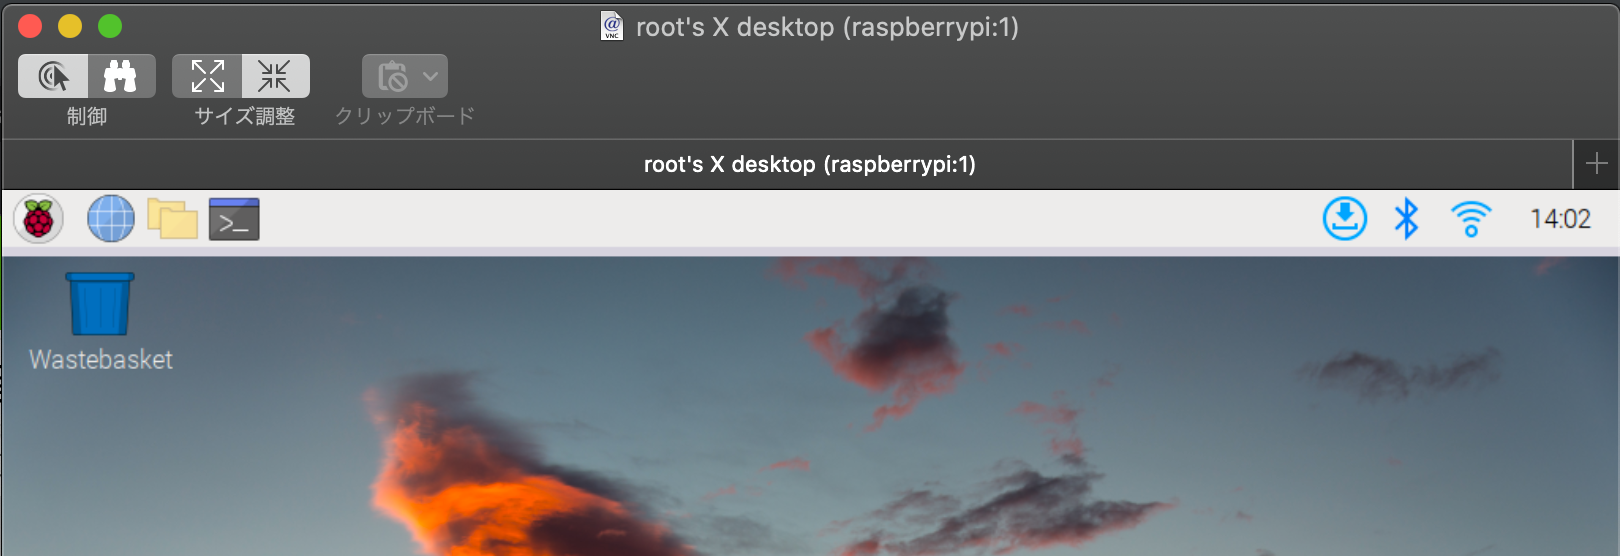Open the Wi-Fi network menu
The width and height of the screenshot is (1620, 556).
[x=1471, y=218]
